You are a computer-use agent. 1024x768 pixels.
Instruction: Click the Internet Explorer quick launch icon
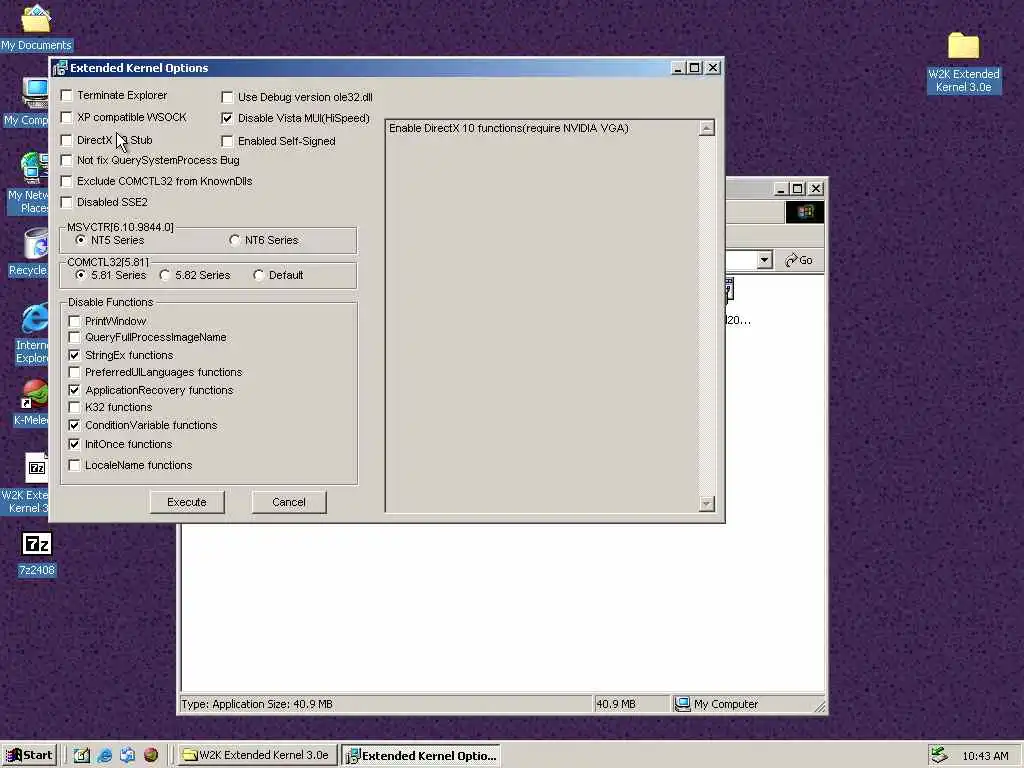(104, 755)
